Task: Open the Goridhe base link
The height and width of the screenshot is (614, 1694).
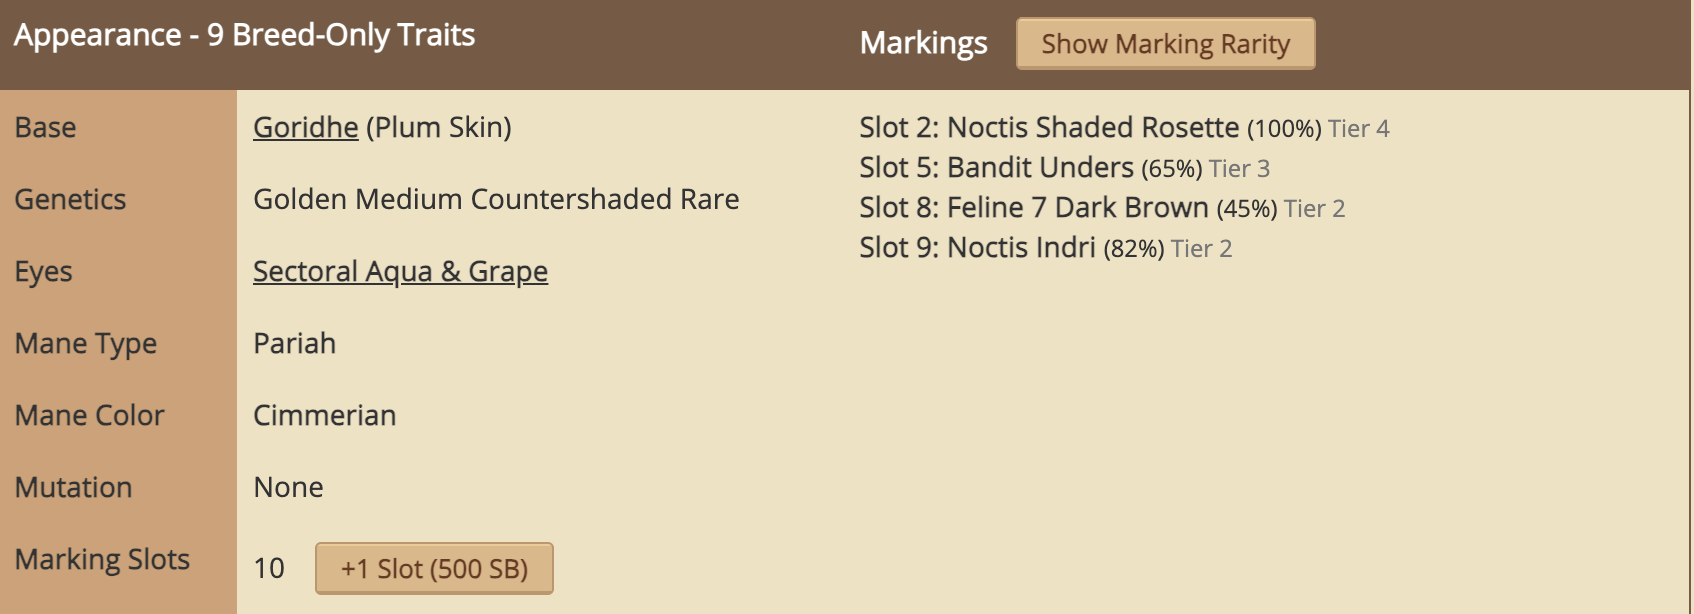Action: click(x=305, y=127)
